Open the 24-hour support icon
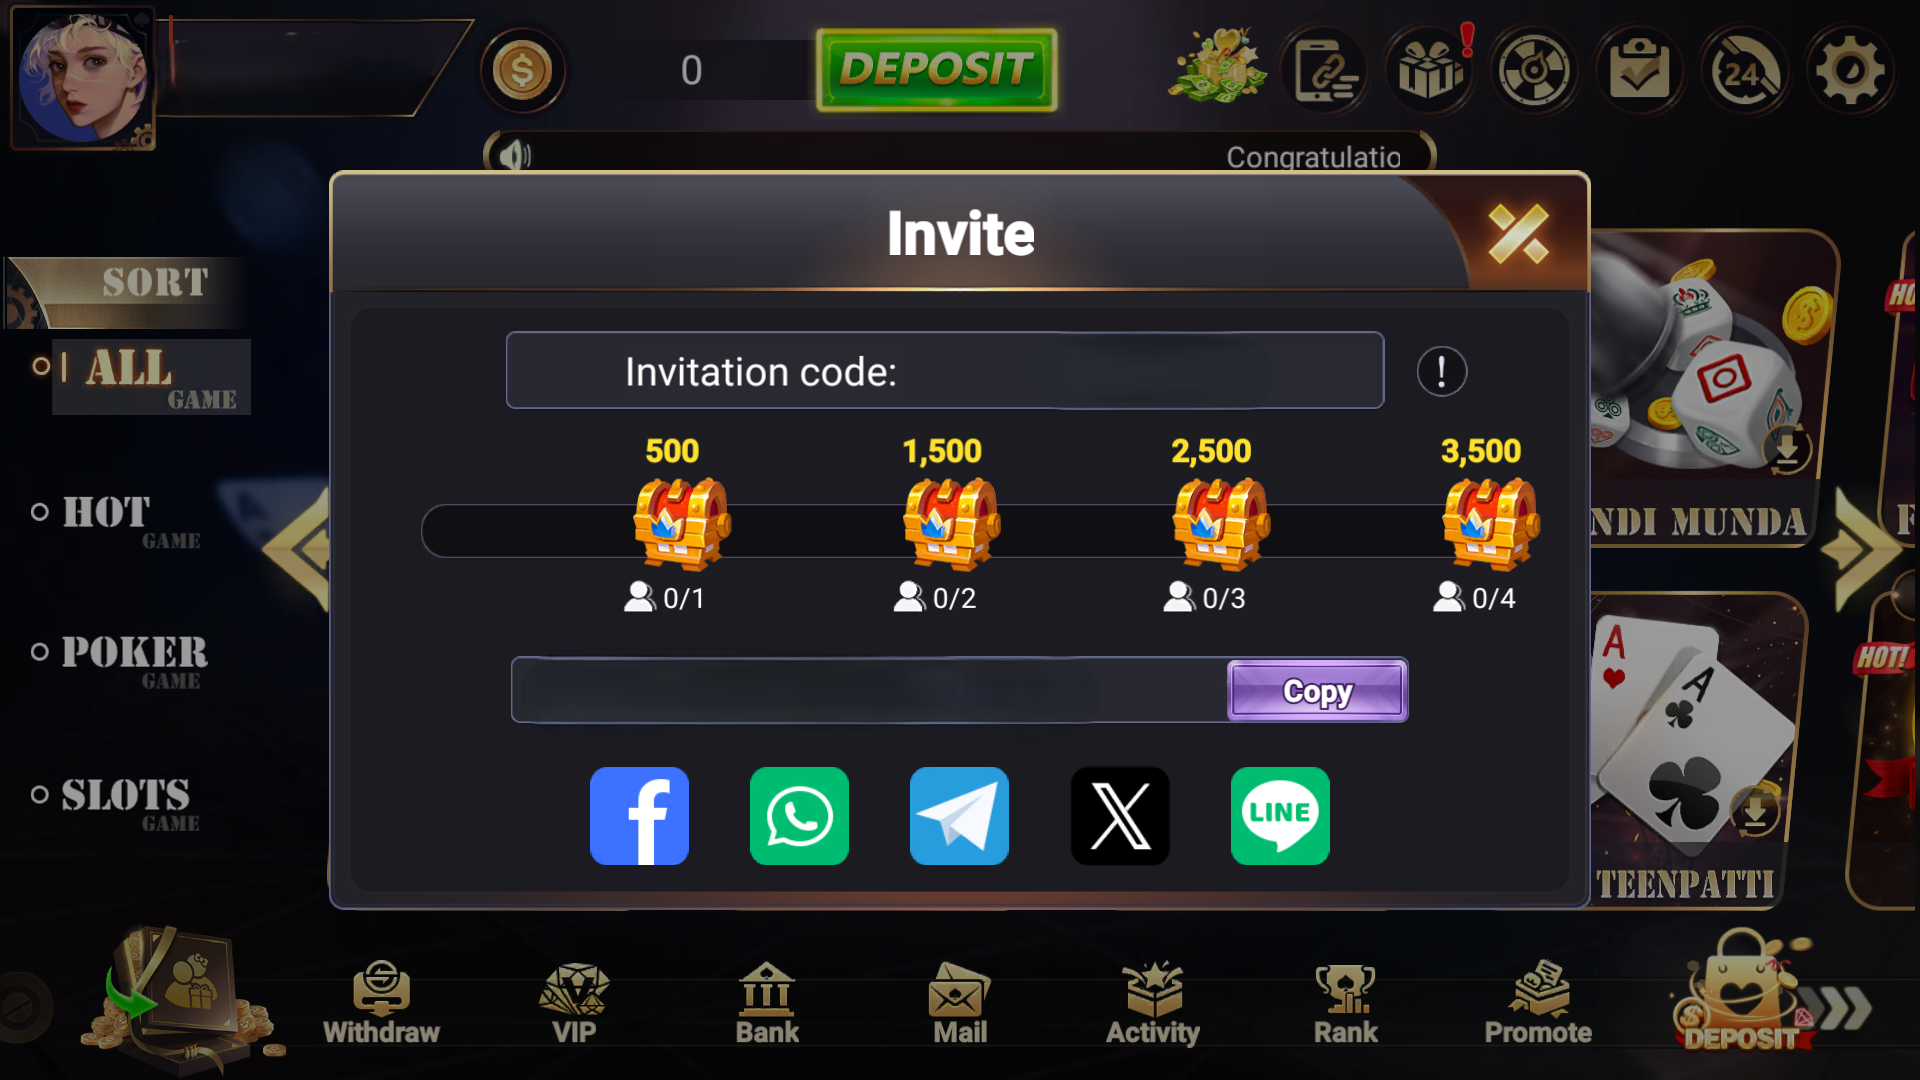Screen dimensions: 1920x1080 click(1745, 71)
